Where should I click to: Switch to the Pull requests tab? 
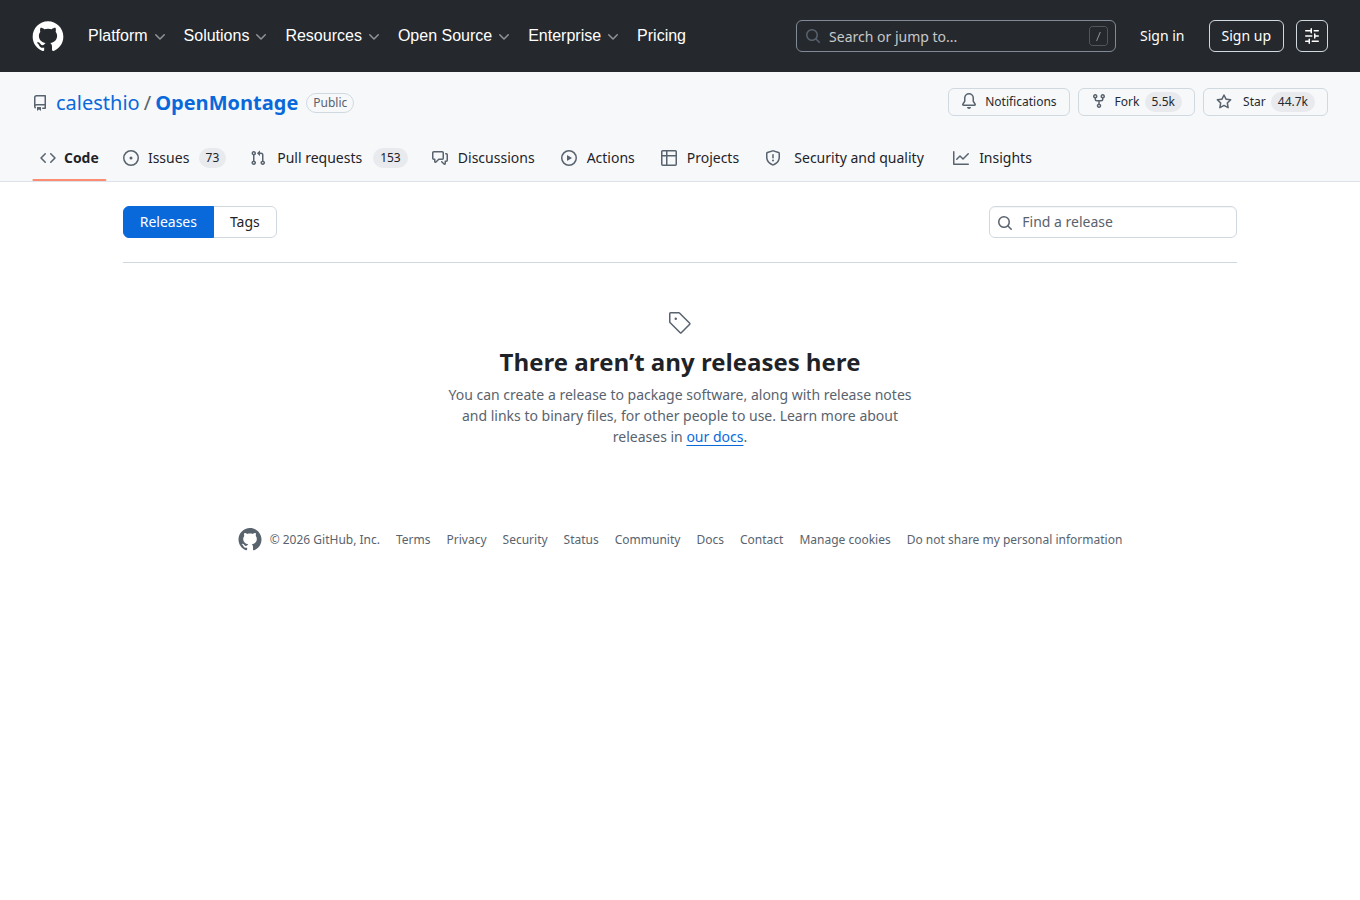(x=329, y=158)
